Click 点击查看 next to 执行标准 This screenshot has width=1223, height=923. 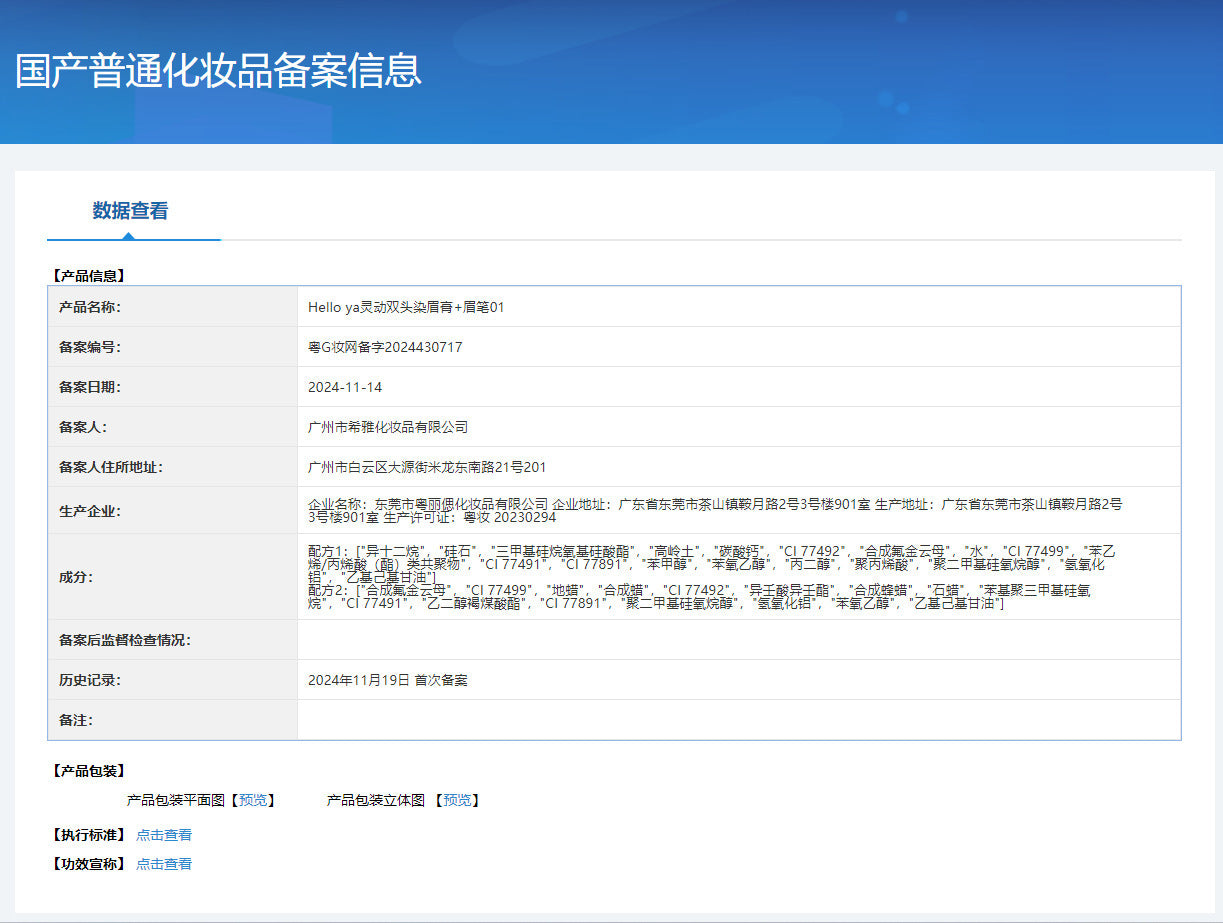(x=164, y=835)
